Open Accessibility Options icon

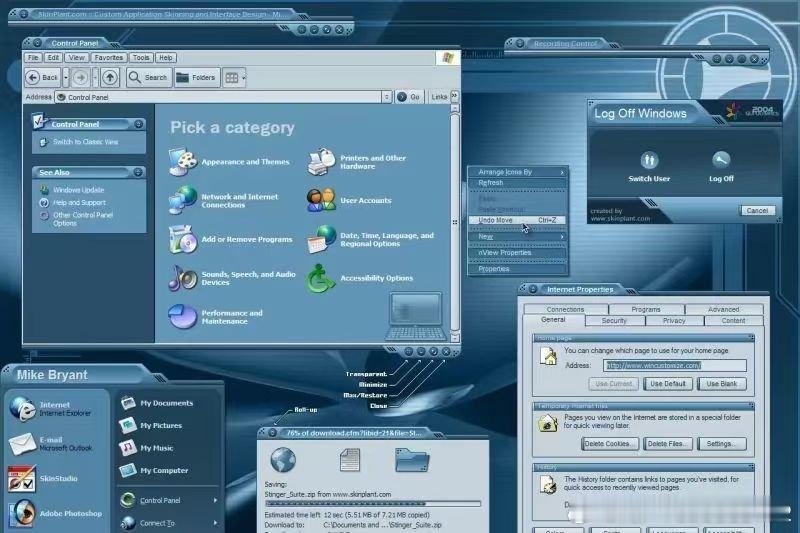click(321, 278)
